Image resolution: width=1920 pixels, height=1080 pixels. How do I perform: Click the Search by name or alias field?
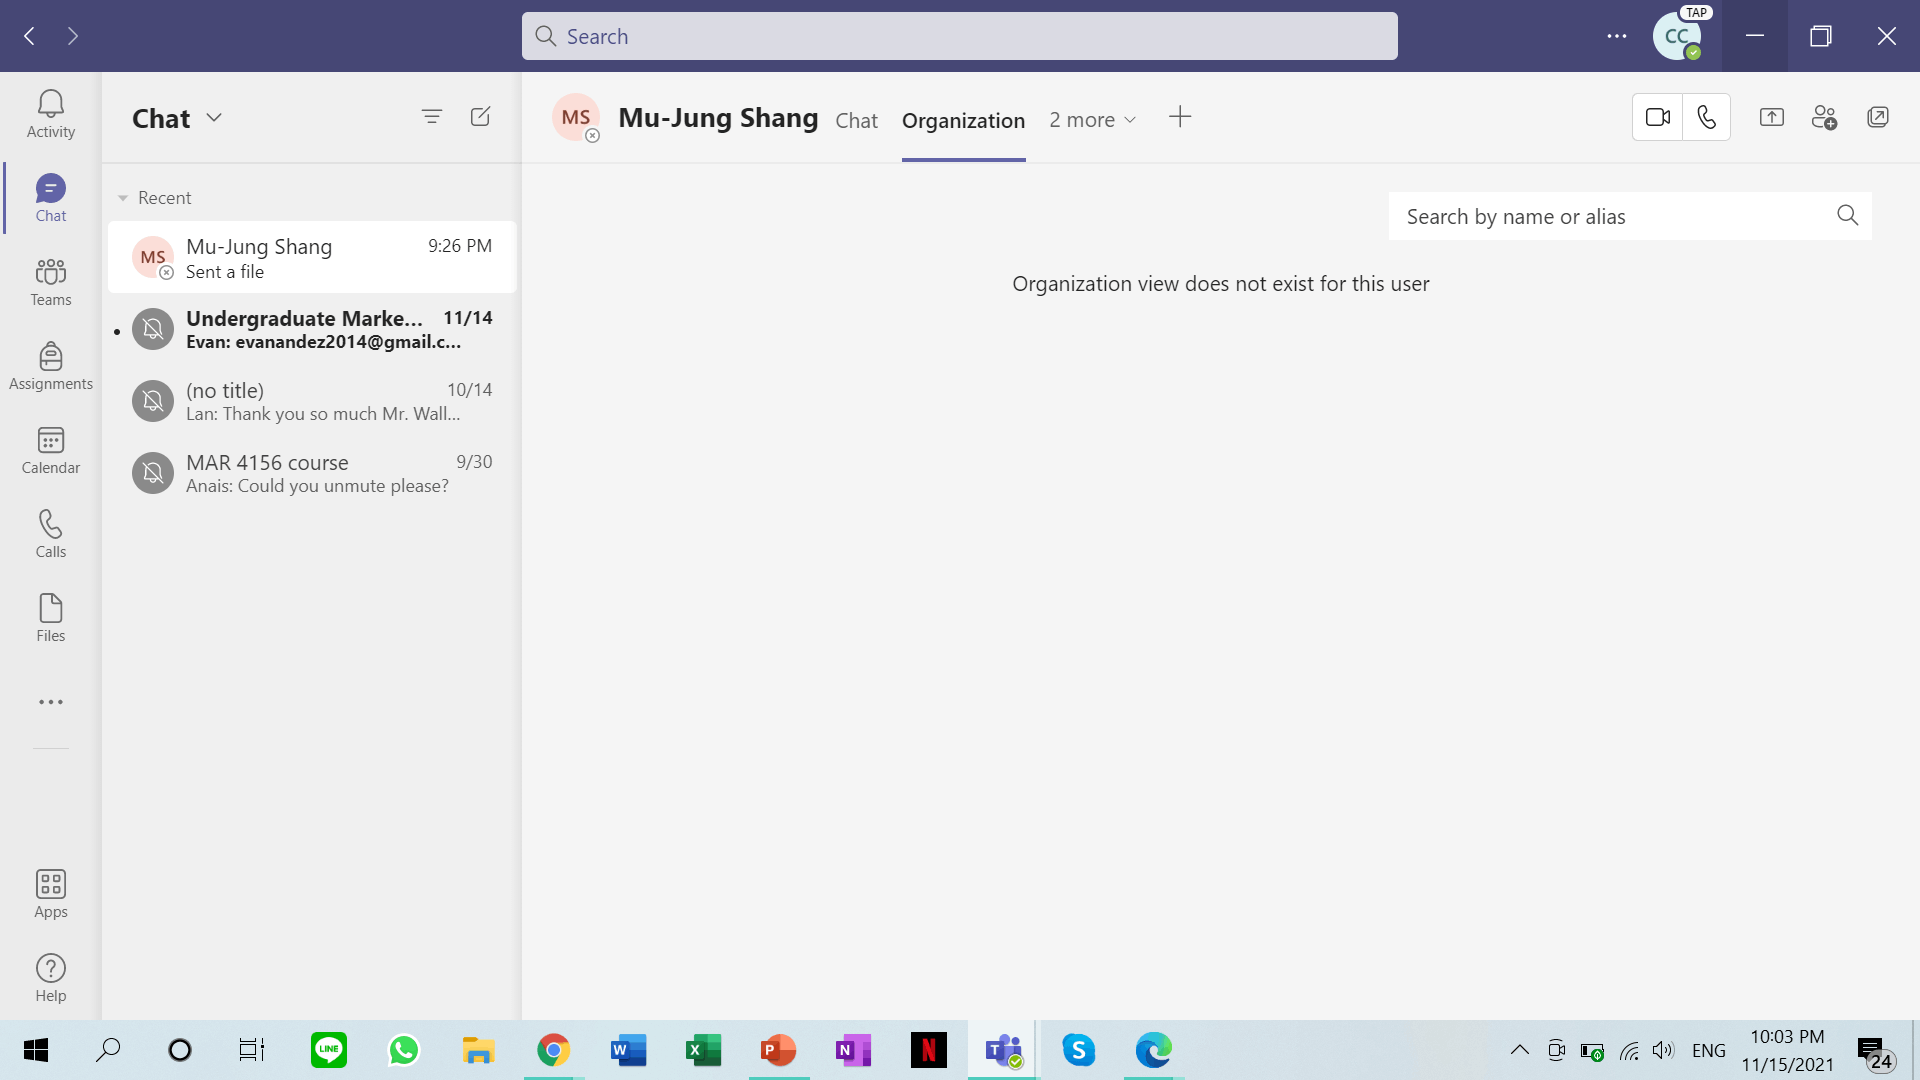pos(1610,216)
